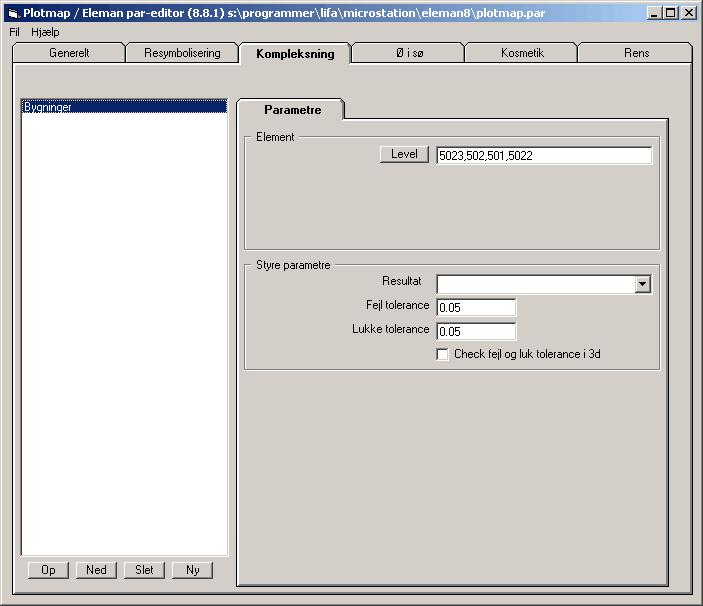
Task: Click the Ned button
Action: pos(96,570)
